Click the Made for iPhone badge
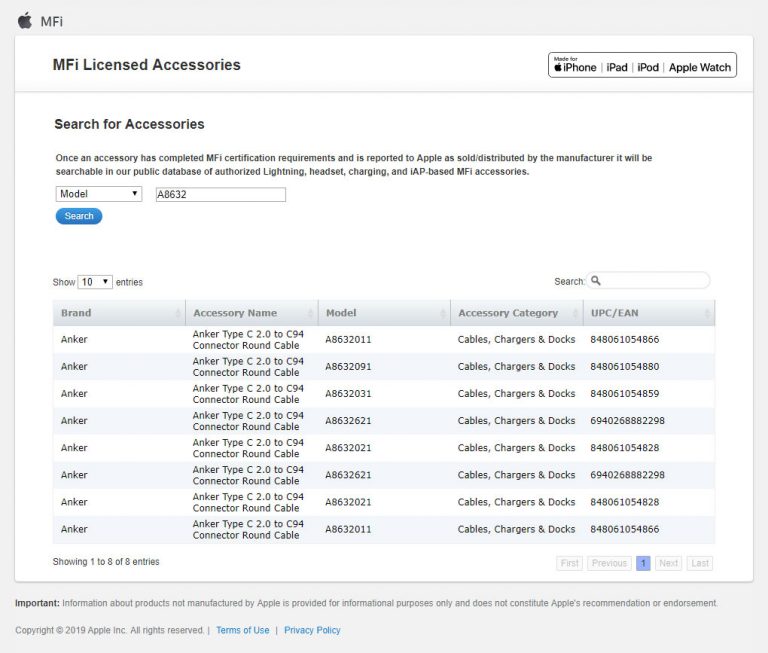This screenshot has height=653, width=768. pos(642,66)
